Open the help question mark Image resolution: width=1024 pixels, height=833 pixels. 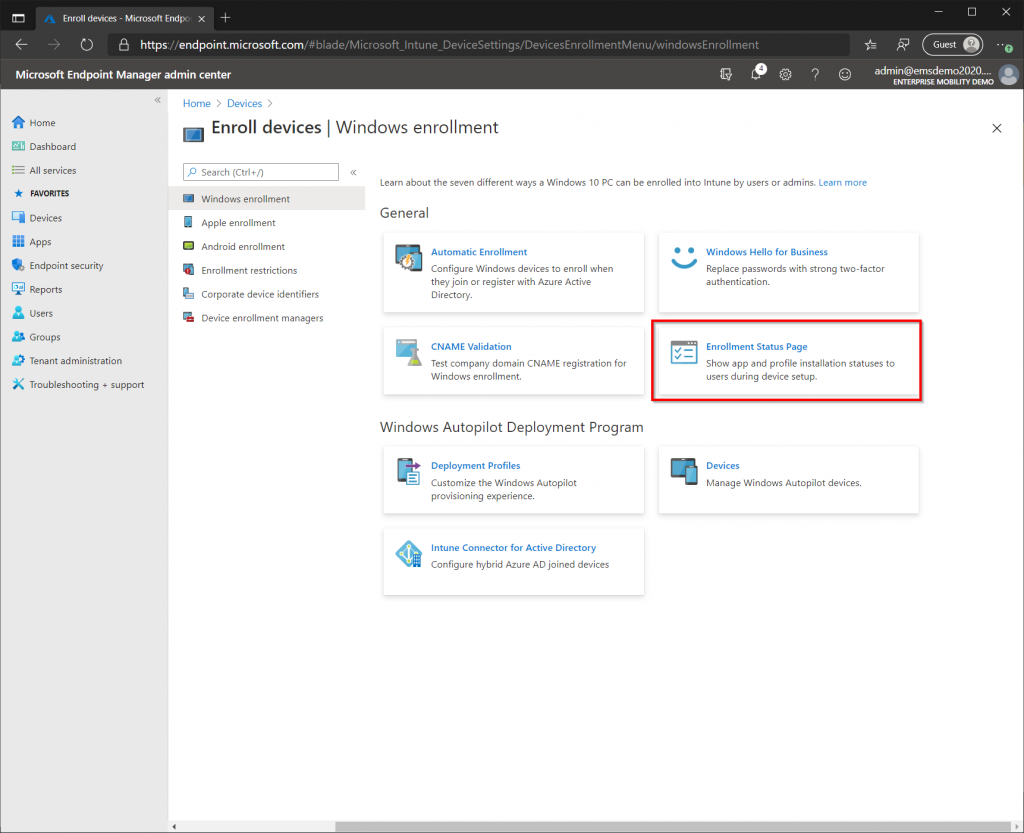point(815,74)
